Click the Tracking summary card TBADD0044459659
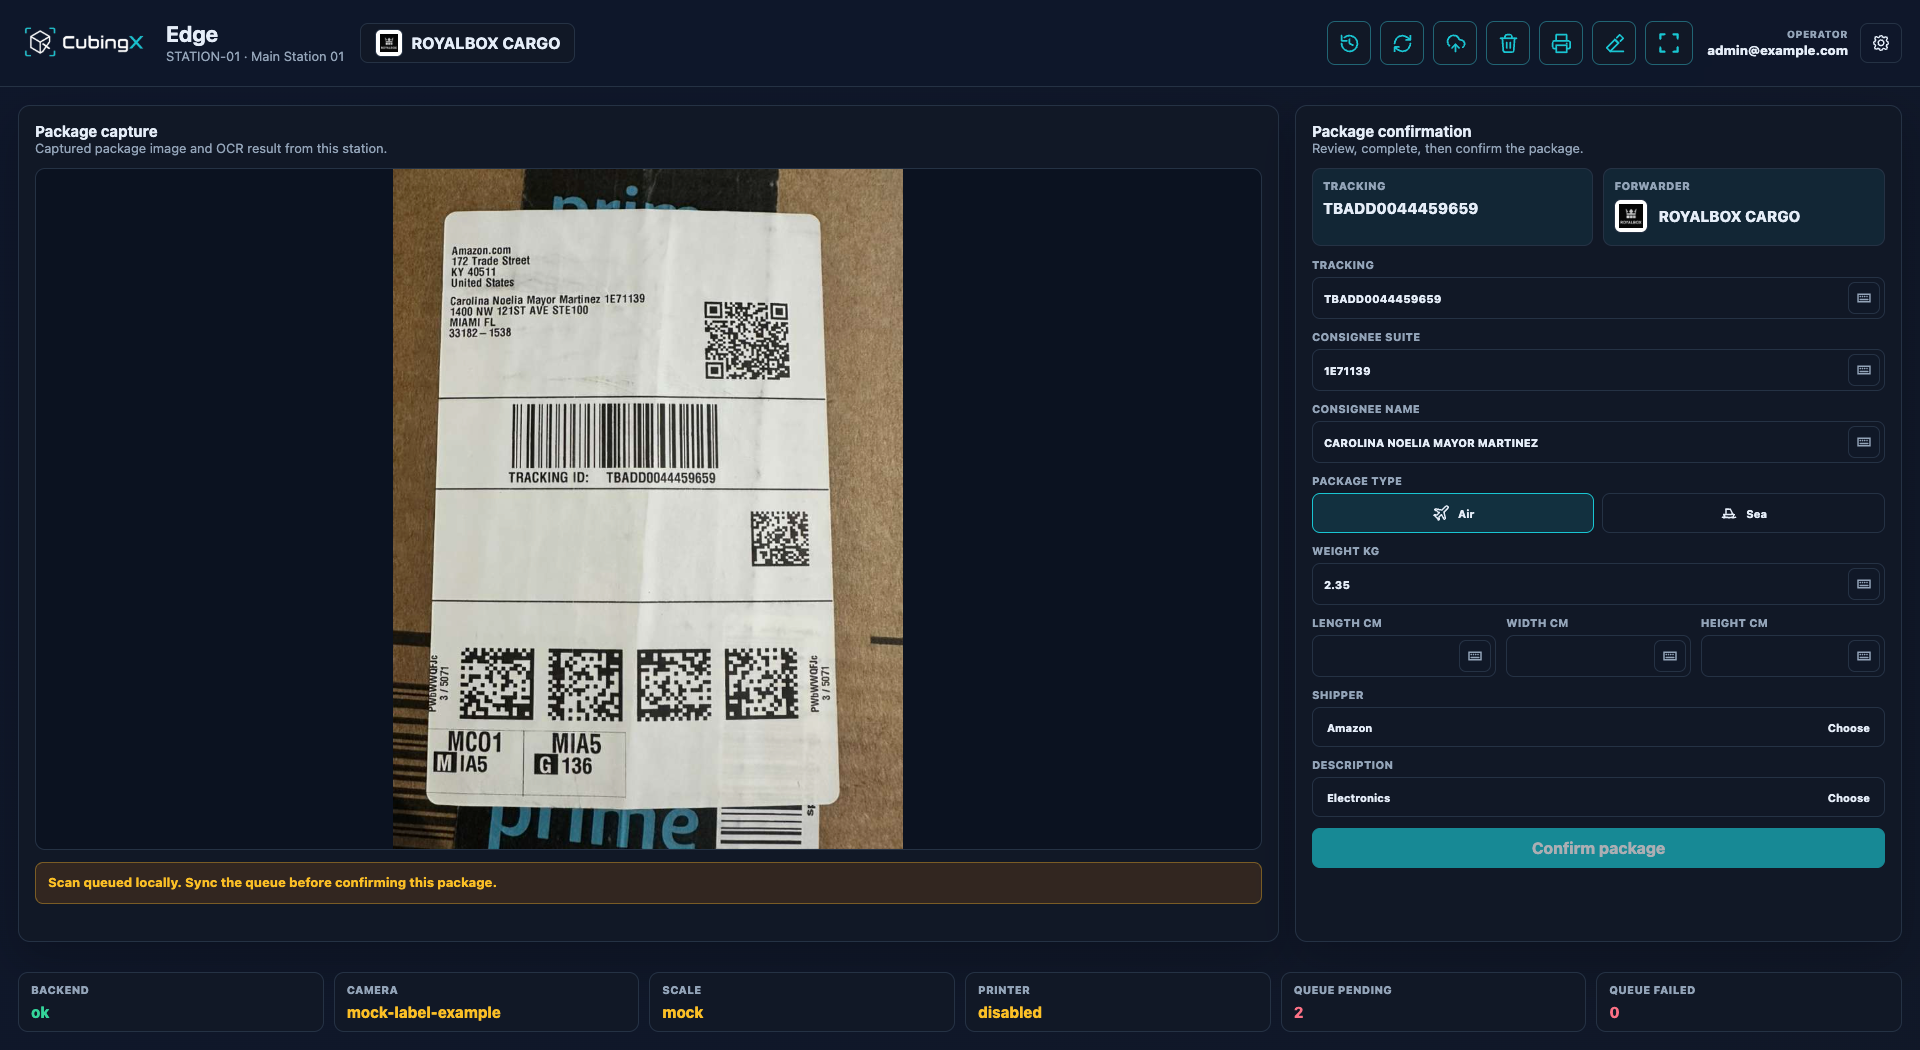The image size is (1920, 1050). 1452,207
